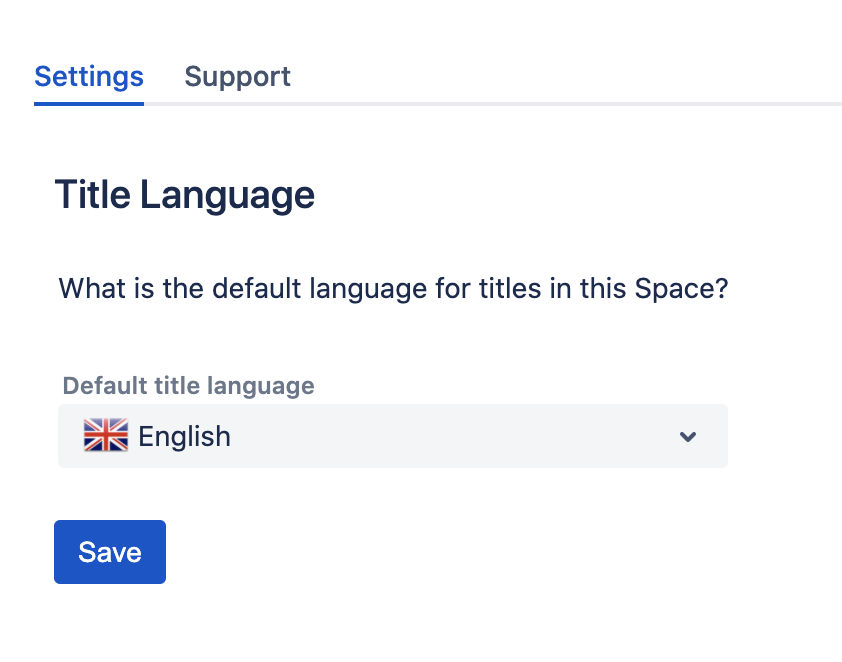Save the title language setting
842x662 pixels.
110,552
